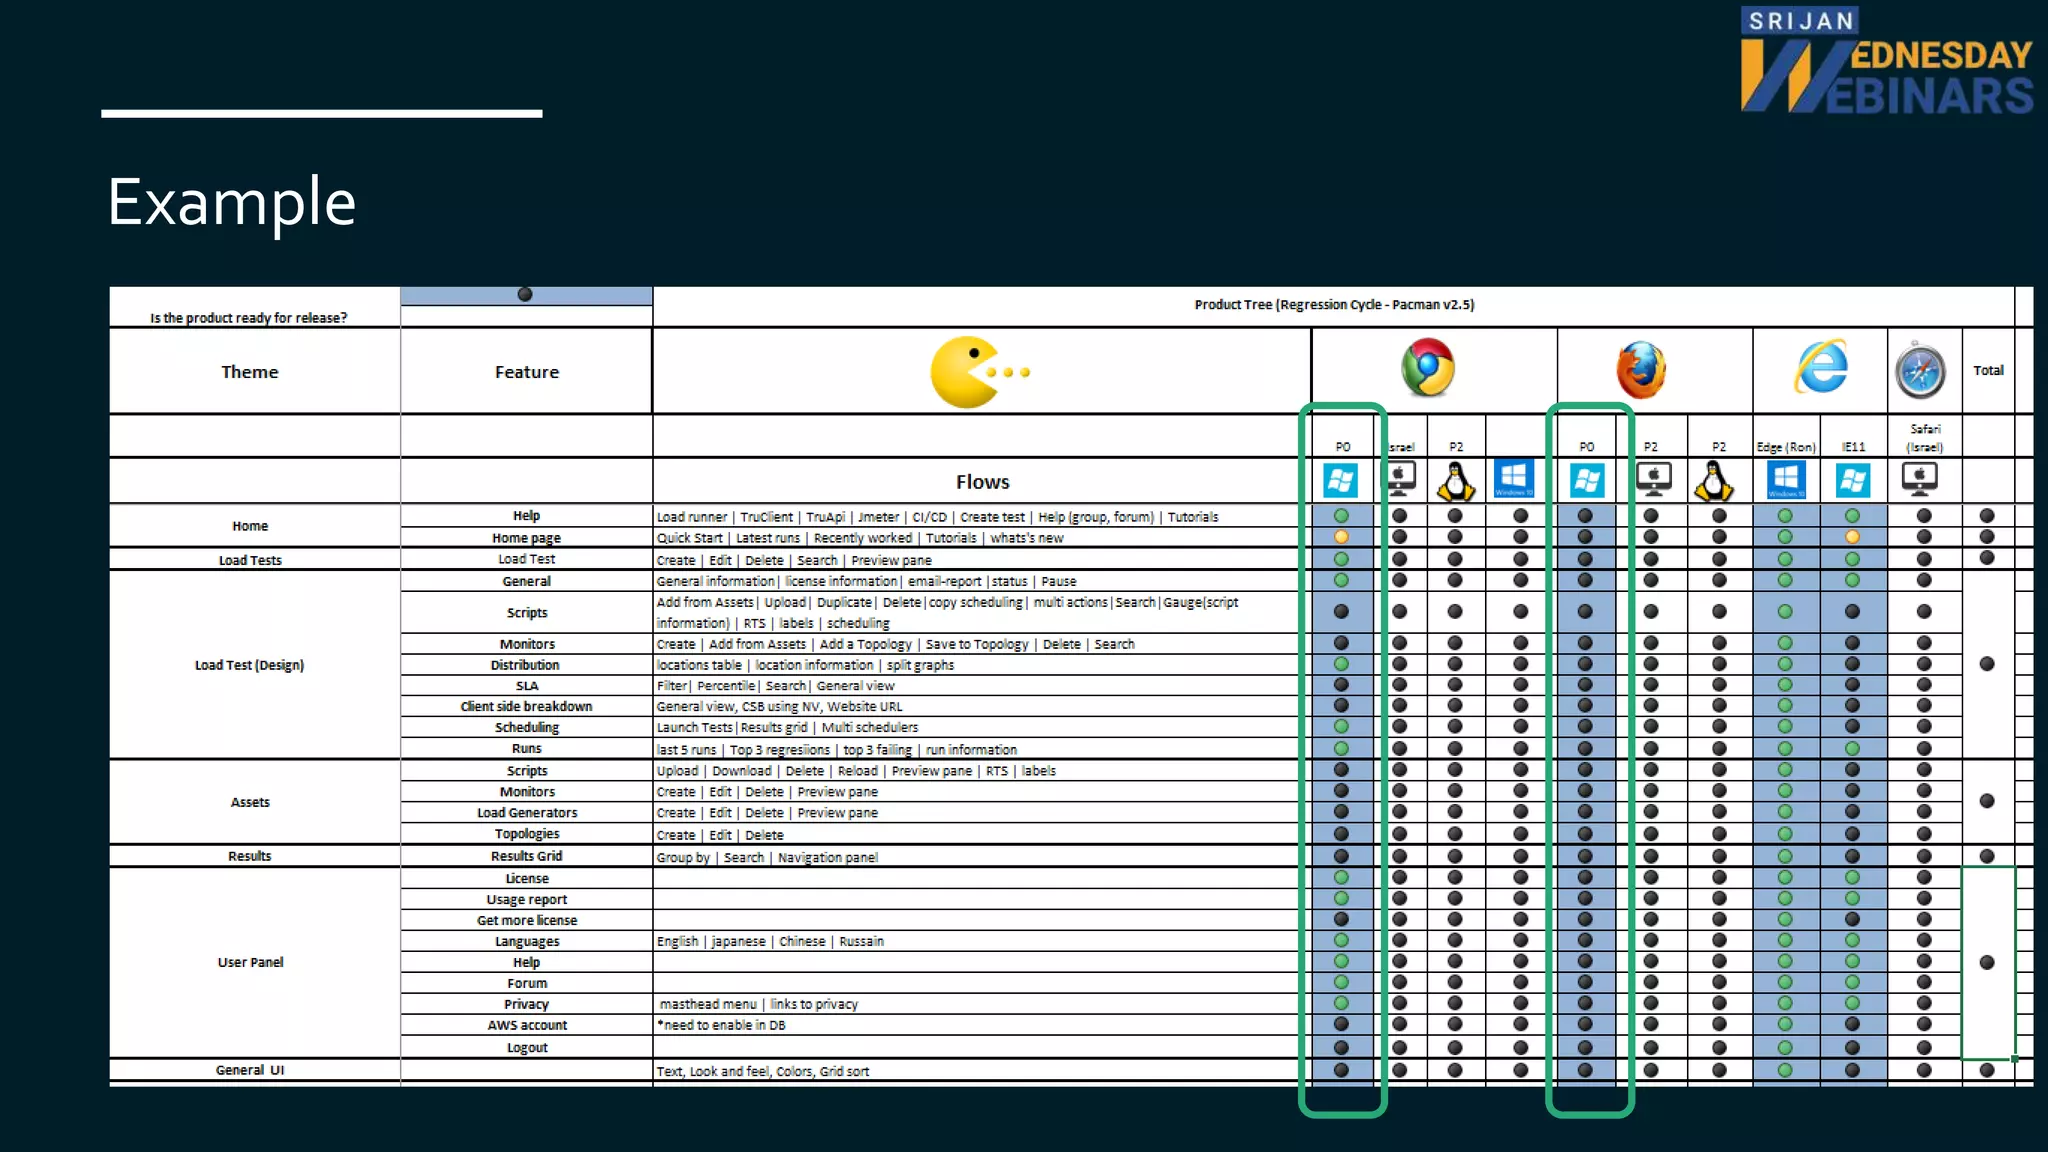
Task: Click the Internet Explorer browser icon
Action: pyautogui.click(x=1820, y=367)
